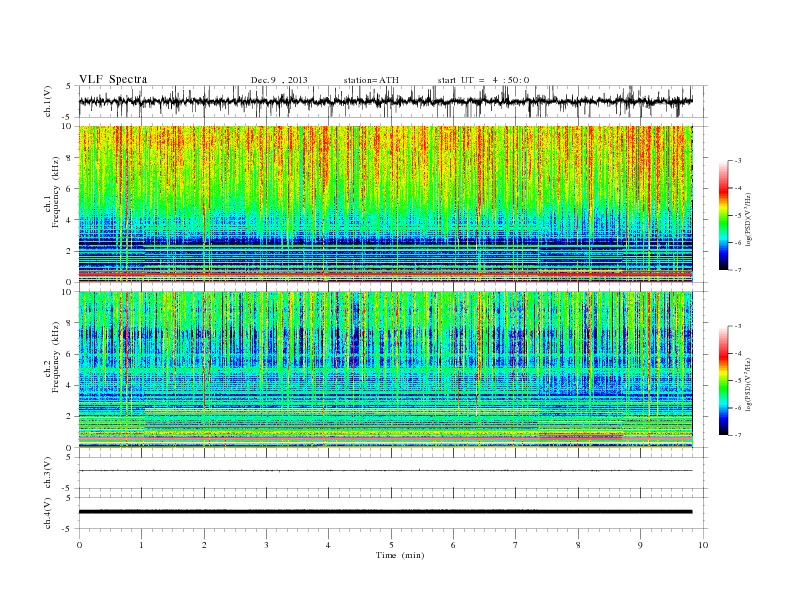Click the "ch.2 Frequency (kHz)" axis label

tap(52, 370)
